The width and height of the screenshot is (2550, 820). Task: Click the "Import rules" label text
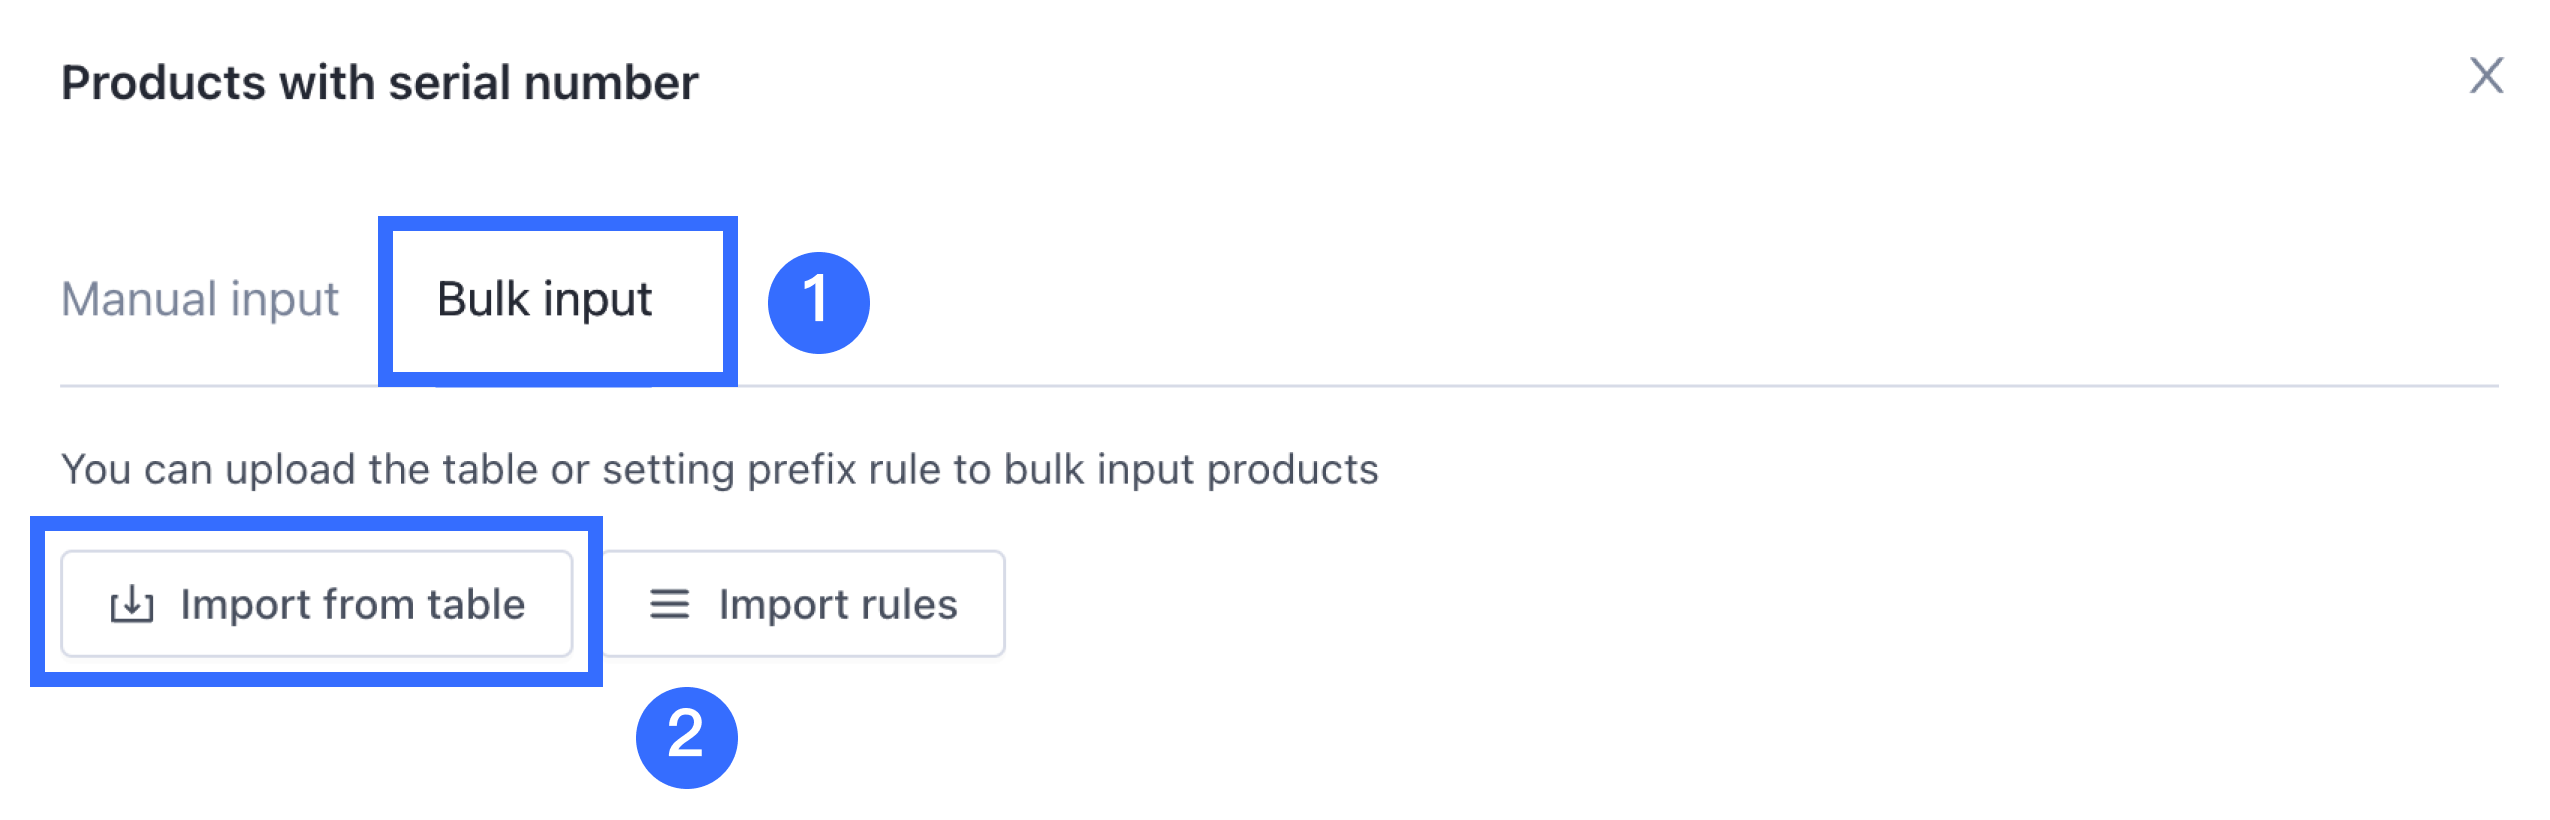(x=838, y=605)
